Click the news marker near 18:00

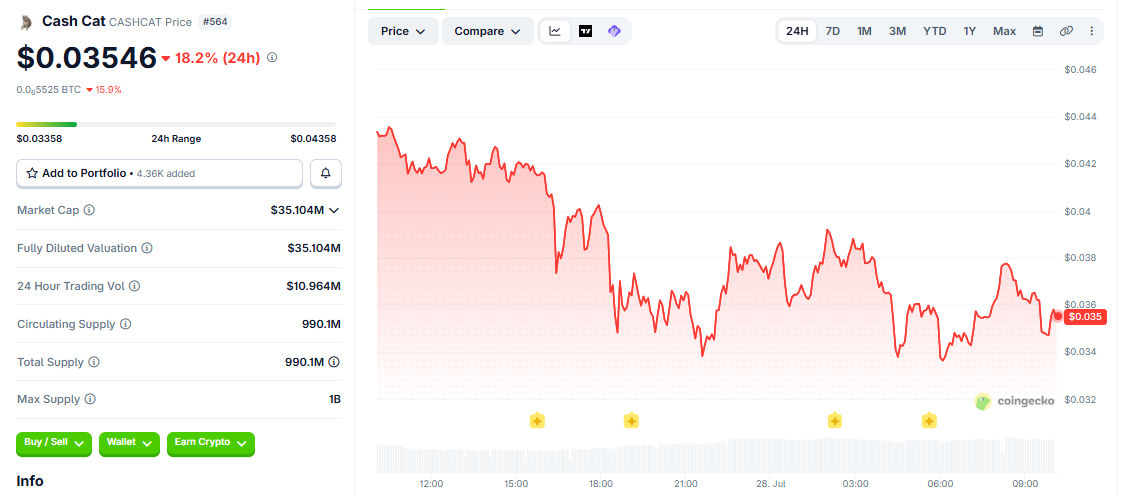(x=631, y=420)
